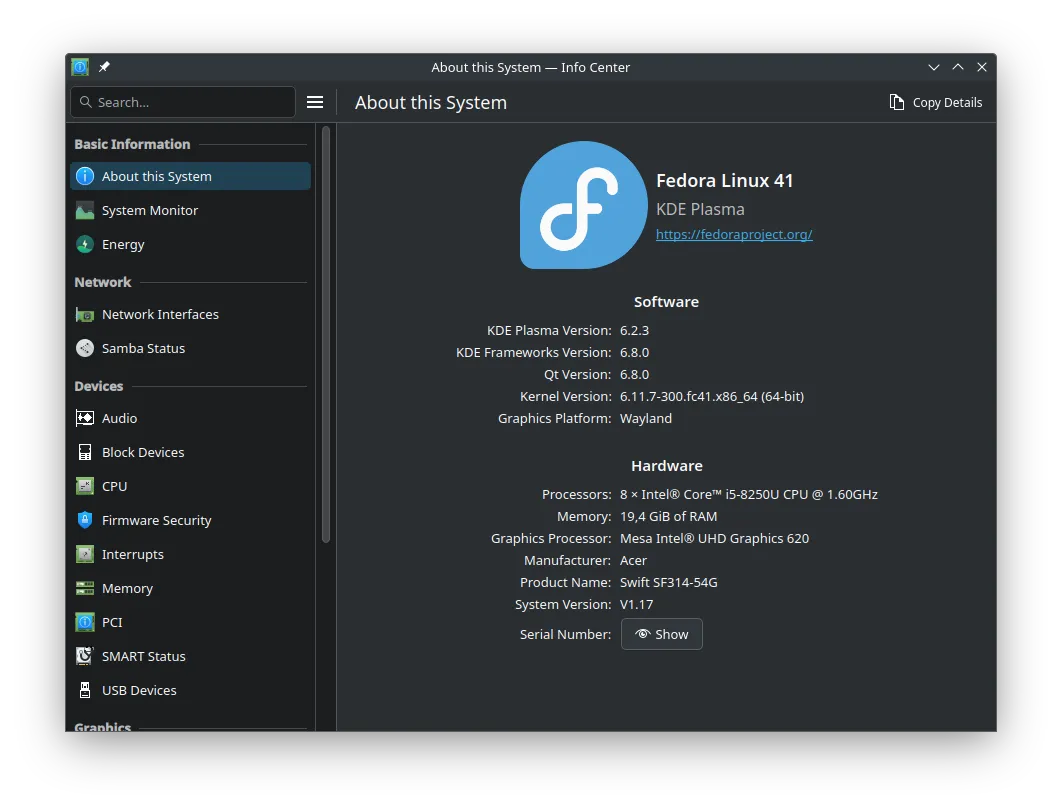This screenshot has height=809, width=1062.
Task: Click the Search input field
Action: pyautogui.click(x=190, y=102)
